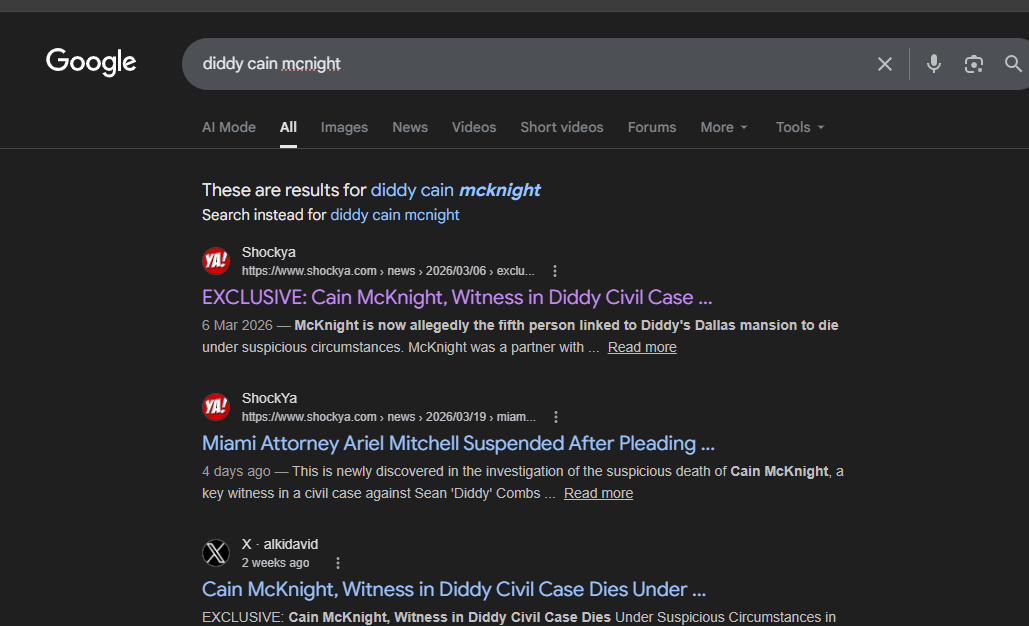
Task: Click the X logo favicon for alkidavid
Action: 216,553
